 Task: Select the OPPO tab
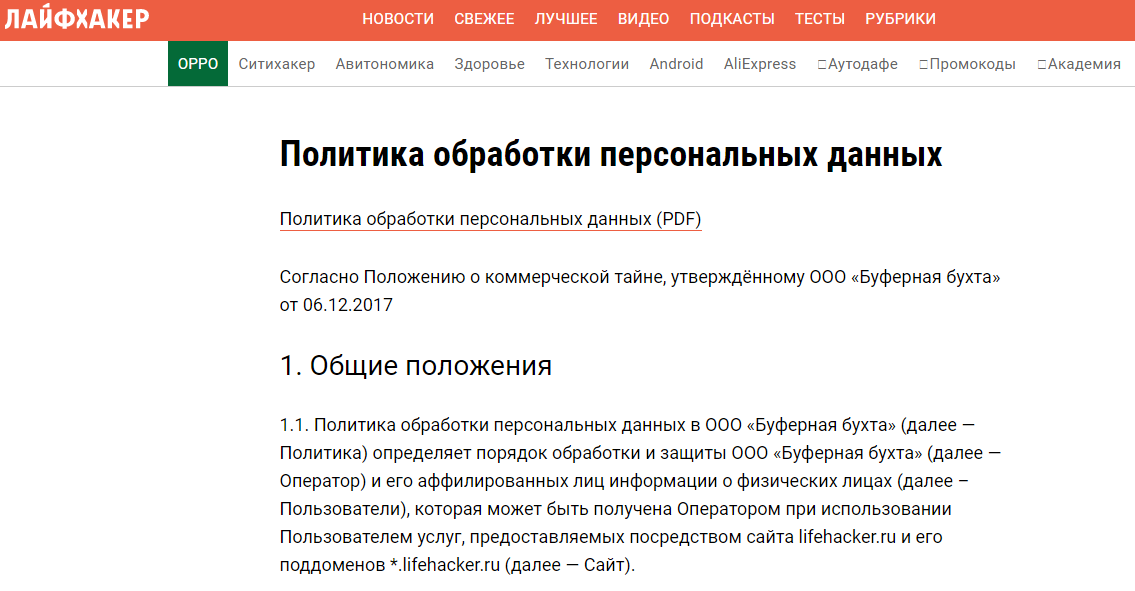click(197, 62)
